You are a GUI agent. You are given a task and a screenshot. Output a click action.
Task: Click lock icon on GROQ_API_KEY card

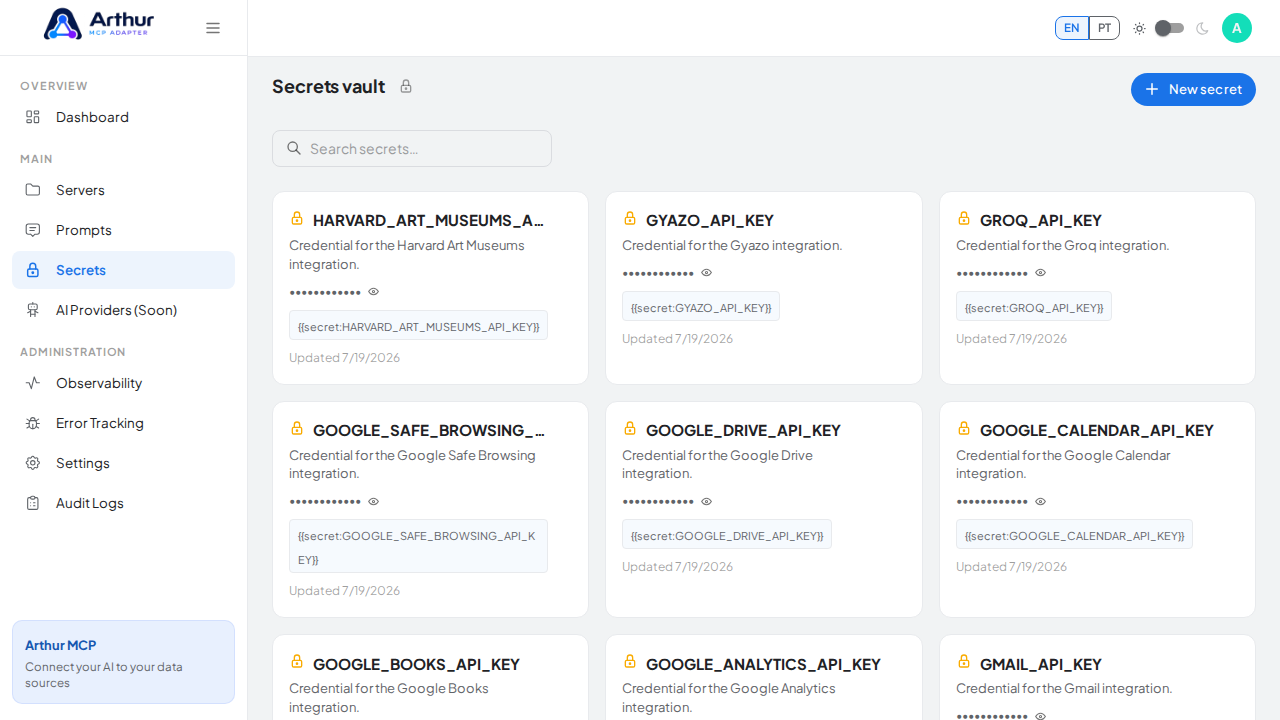[964, 218]
